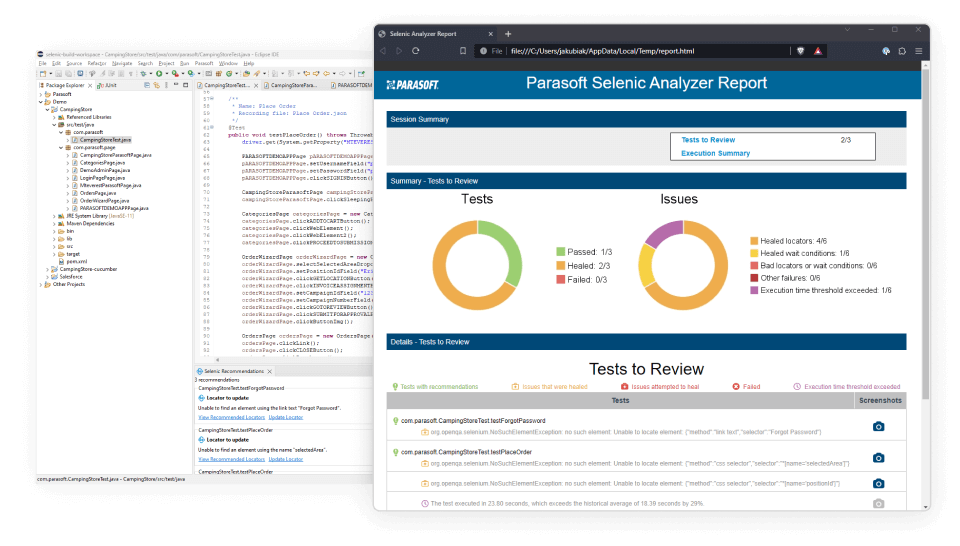Image resolution: width=960 pixels, height=546 pixels.
Task: Maximize the Package Explorer view
Action: click(186, 84)
